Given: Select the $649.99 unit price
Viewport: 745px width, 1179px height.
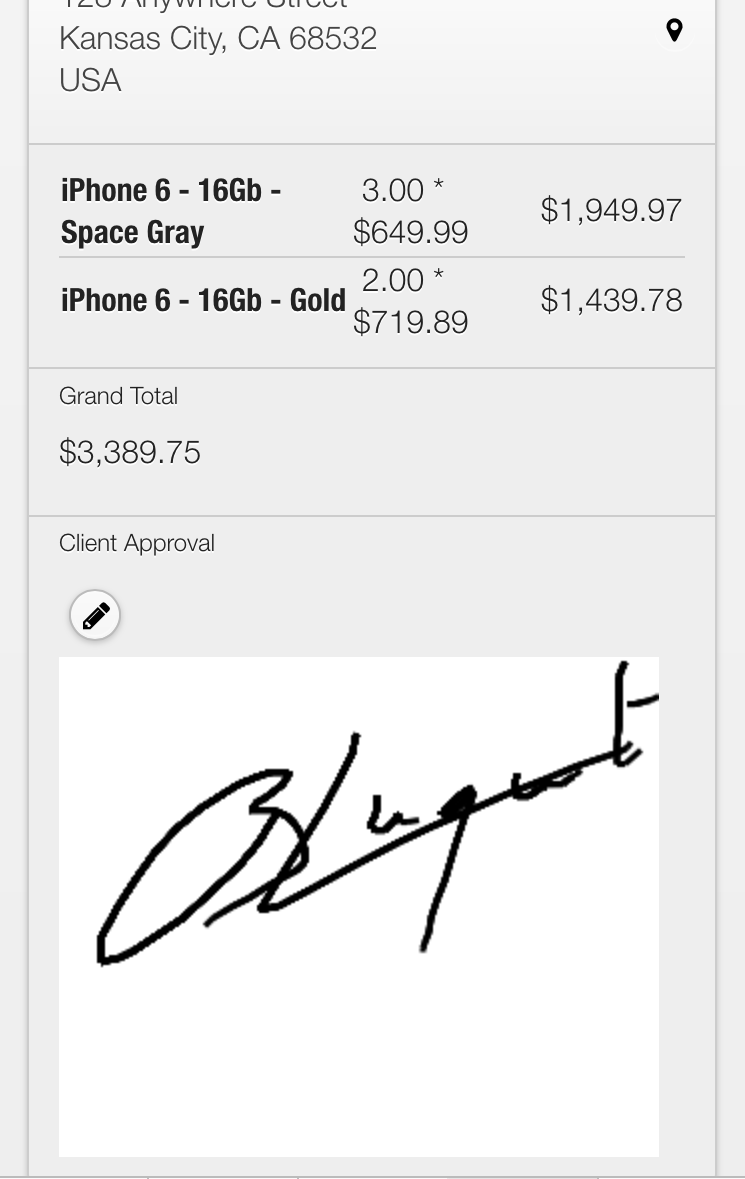Looking at the screenshot, I should click(x=410, y=232).
